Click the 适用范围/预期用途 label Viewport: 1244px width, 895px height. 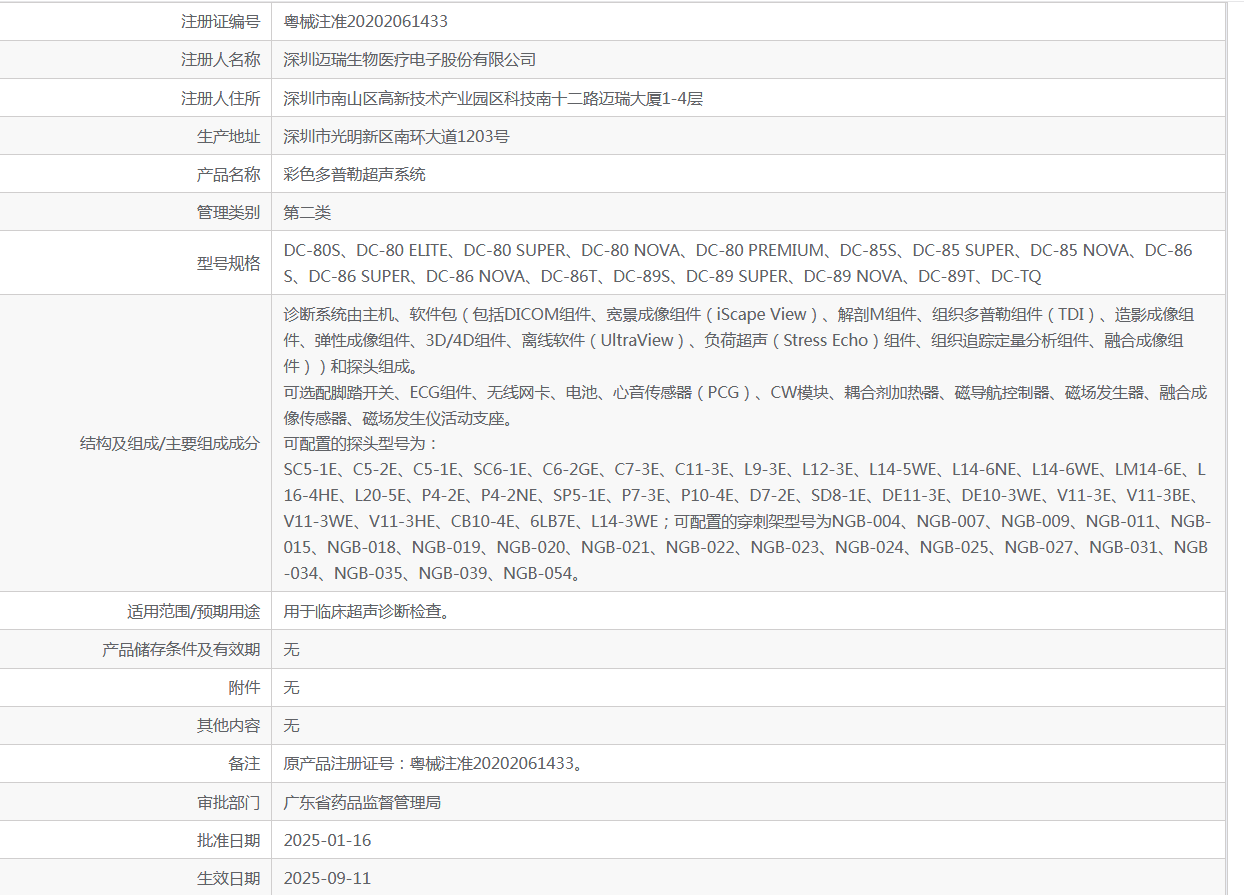click(x=193, y=611)
